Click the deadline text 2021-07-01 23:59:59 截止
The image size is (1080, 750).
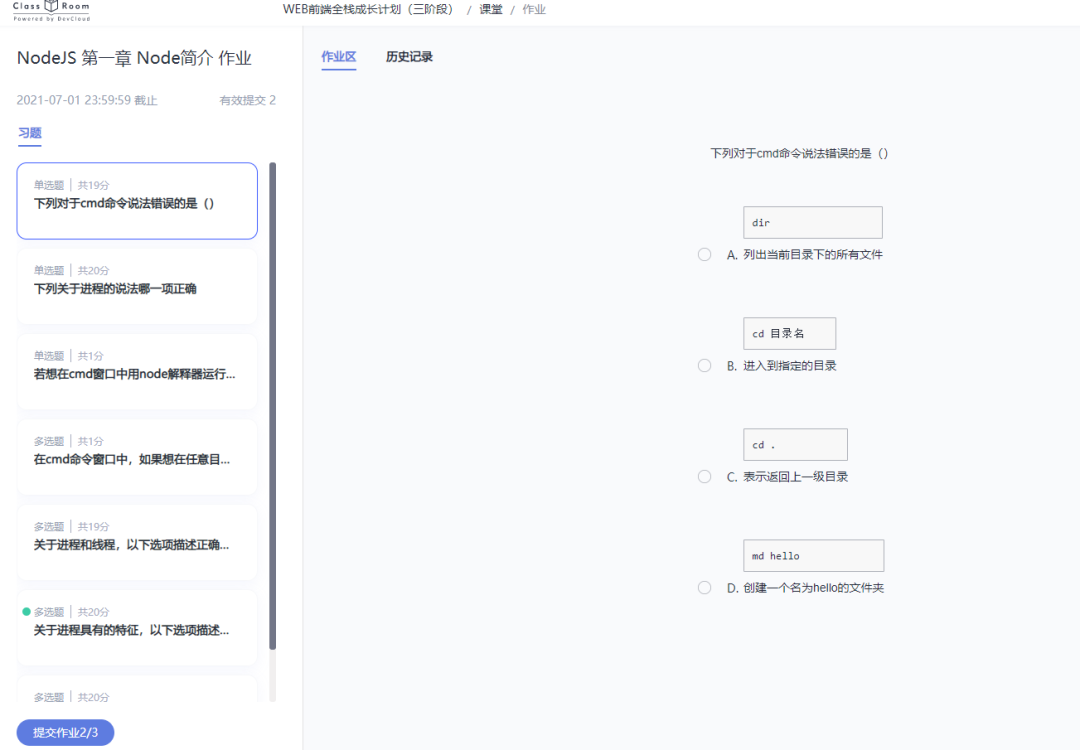[87, 101]
